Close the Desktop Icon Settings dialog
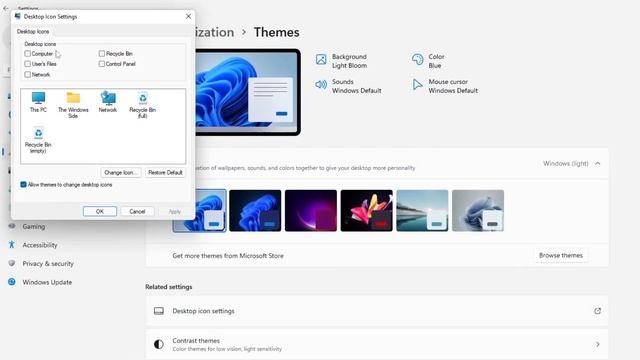This screenshot has width=640, height=360. click(188, 16)
